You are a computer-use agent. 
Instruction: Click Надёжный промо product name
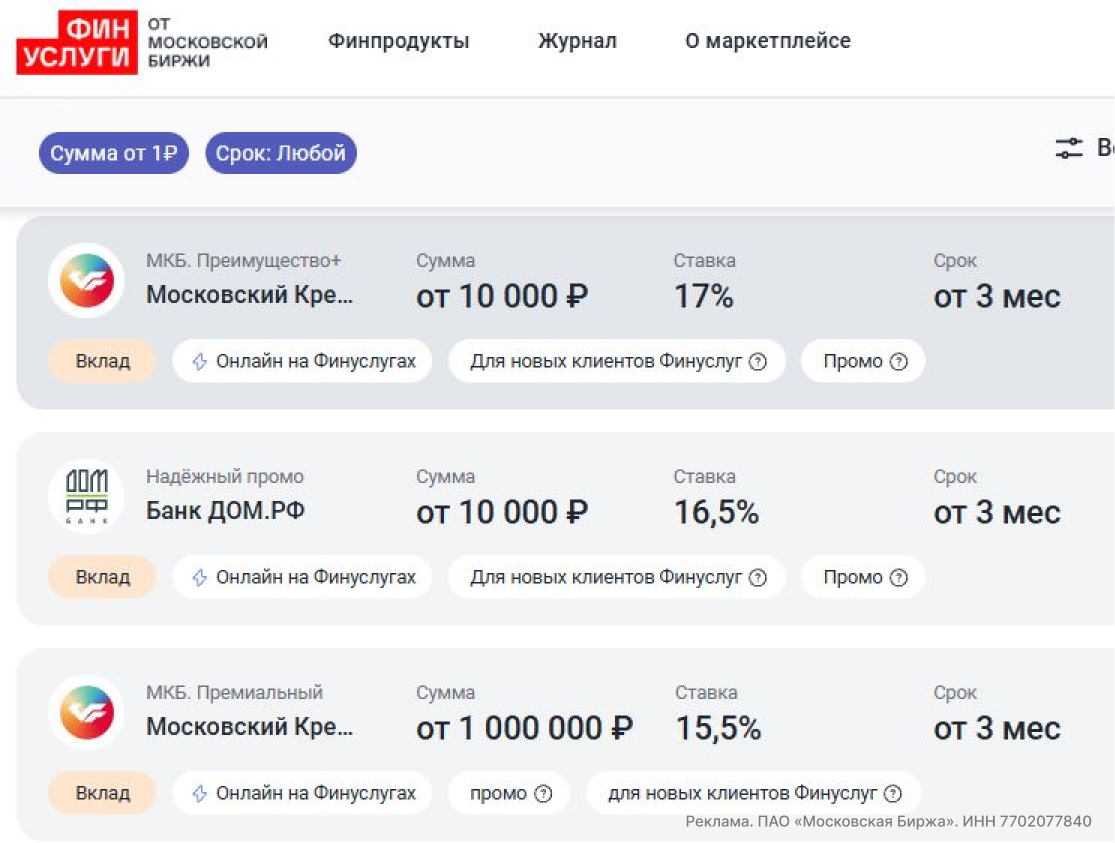coord(225,477)
